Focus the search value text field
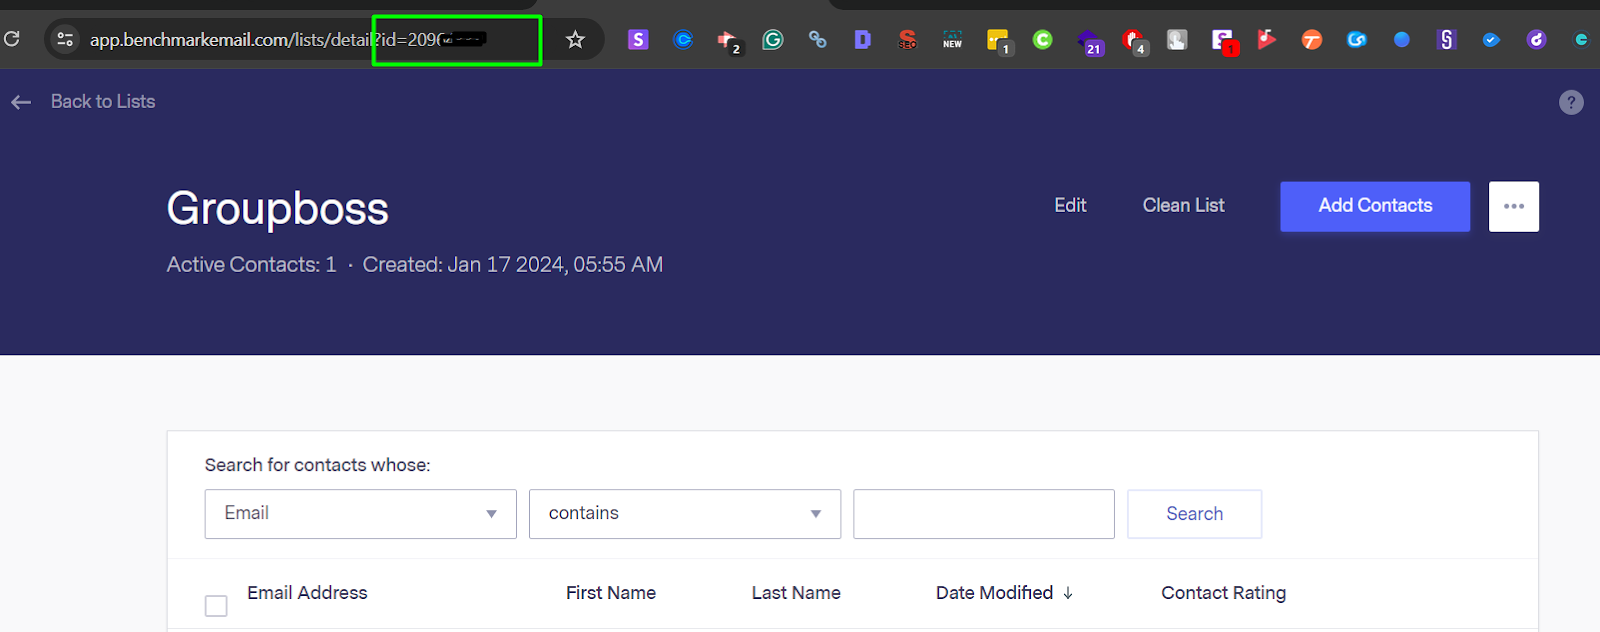 (984, 514)
